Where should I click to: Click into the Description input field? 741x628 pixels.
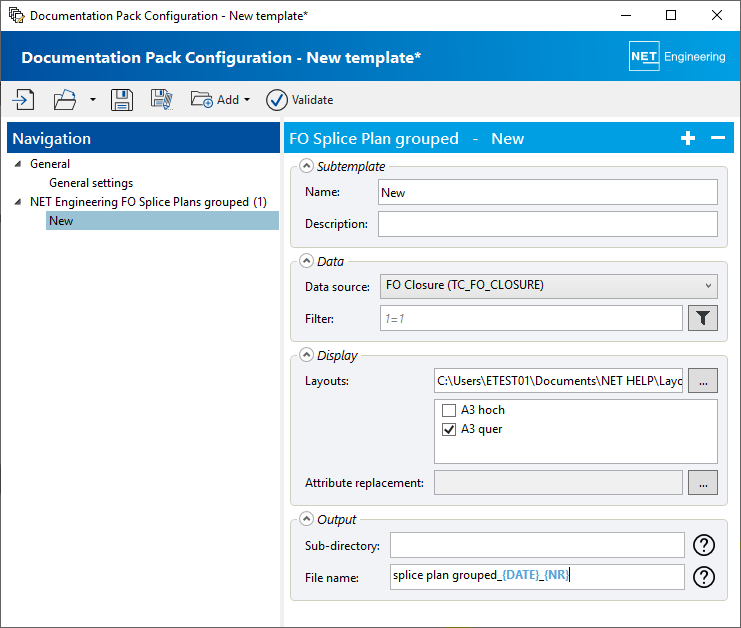pos(547,224)
